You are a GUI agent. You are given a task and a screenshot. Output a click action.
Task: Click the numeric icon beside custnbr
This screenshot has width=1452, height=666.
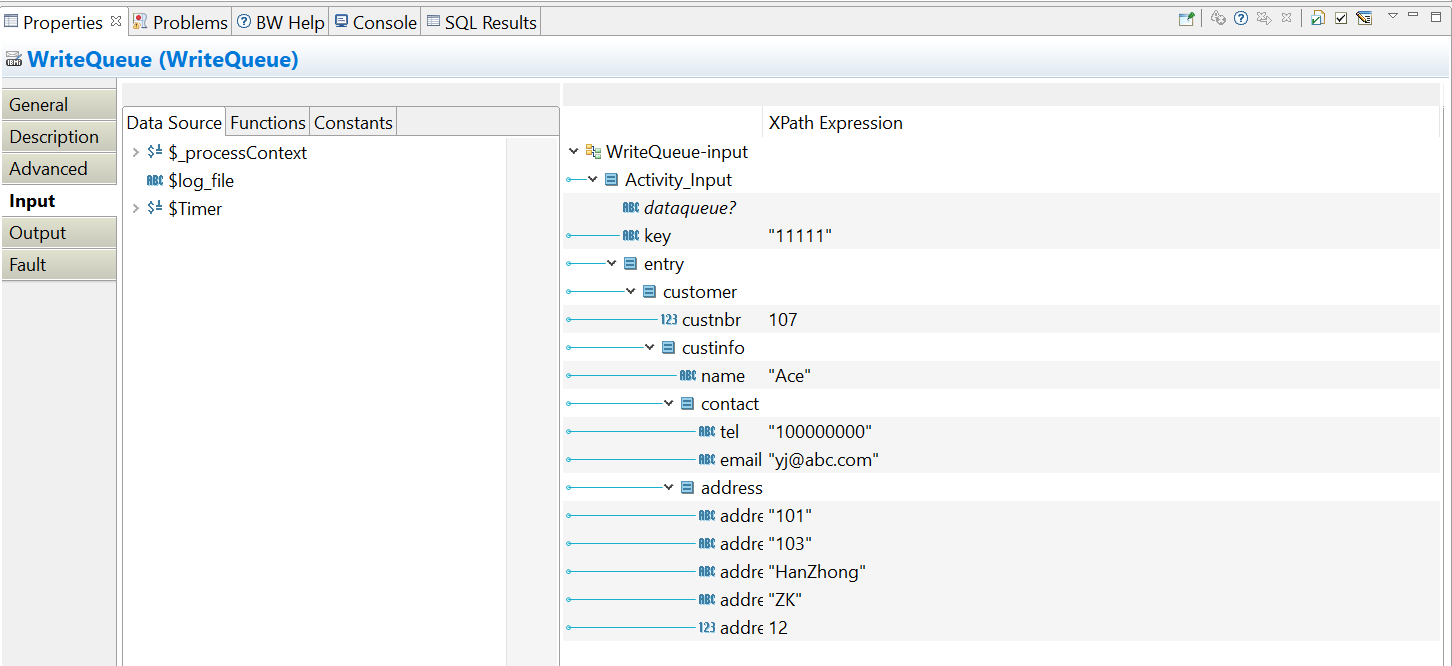click(x=669, y=320)
